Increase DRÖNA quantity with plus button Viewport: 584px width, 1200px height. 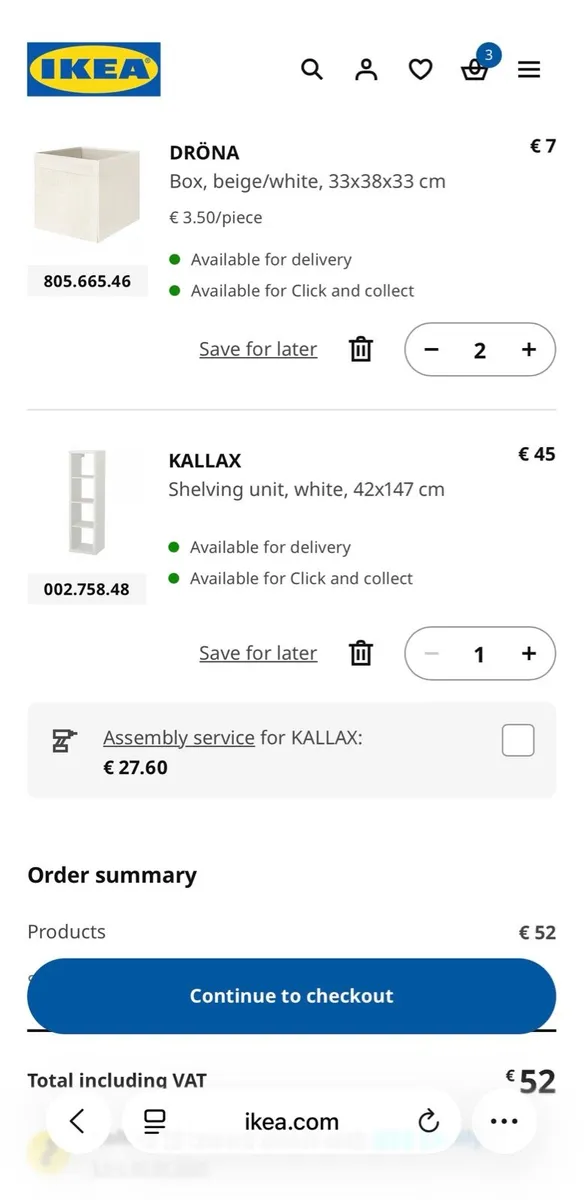[528, 350]
